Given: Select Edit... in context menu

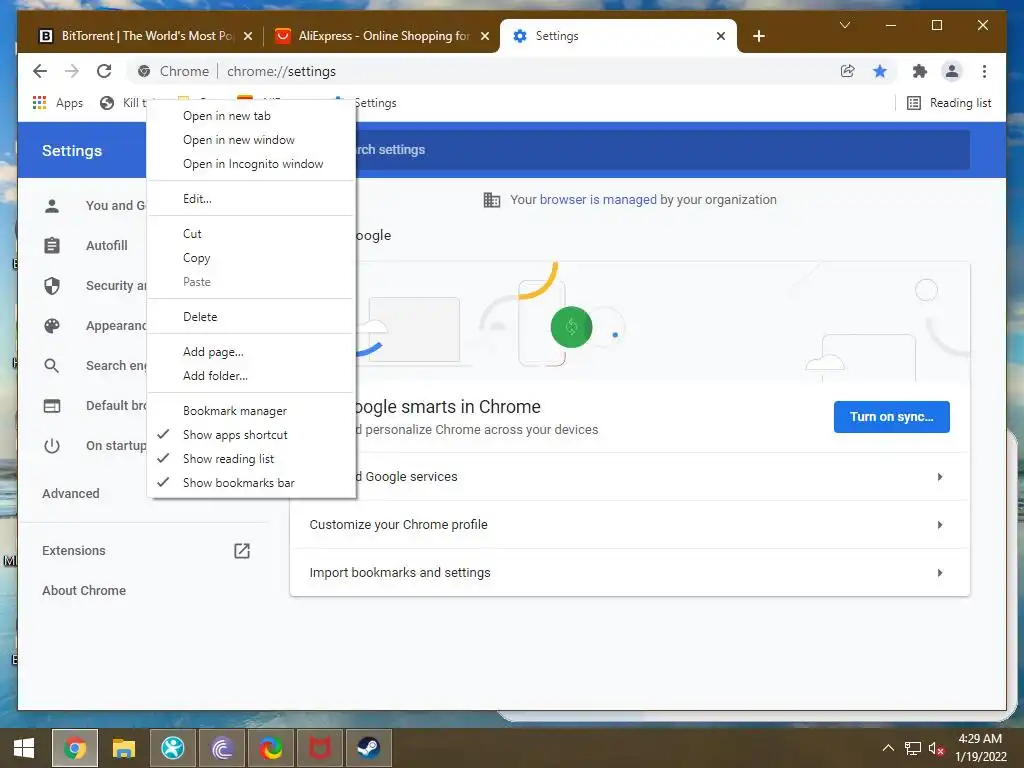Looking at the screenshot, I should (x=251, y=199).
